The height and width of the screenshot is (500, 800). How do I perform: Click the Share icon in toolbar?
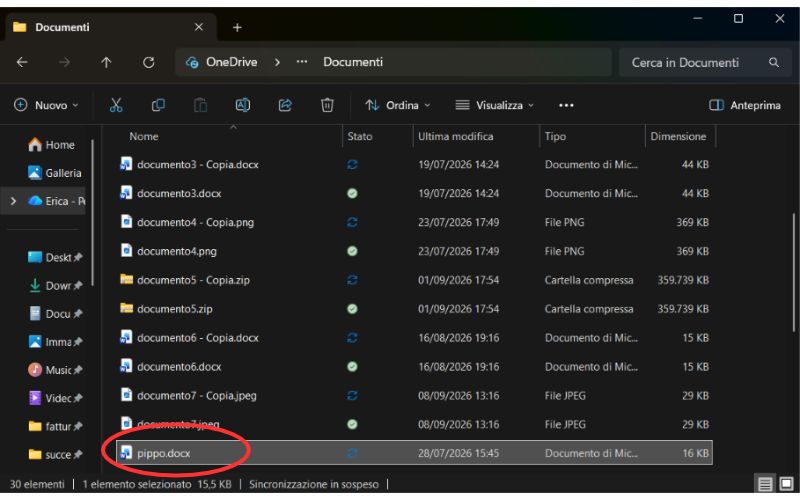[x=285, y=105]
